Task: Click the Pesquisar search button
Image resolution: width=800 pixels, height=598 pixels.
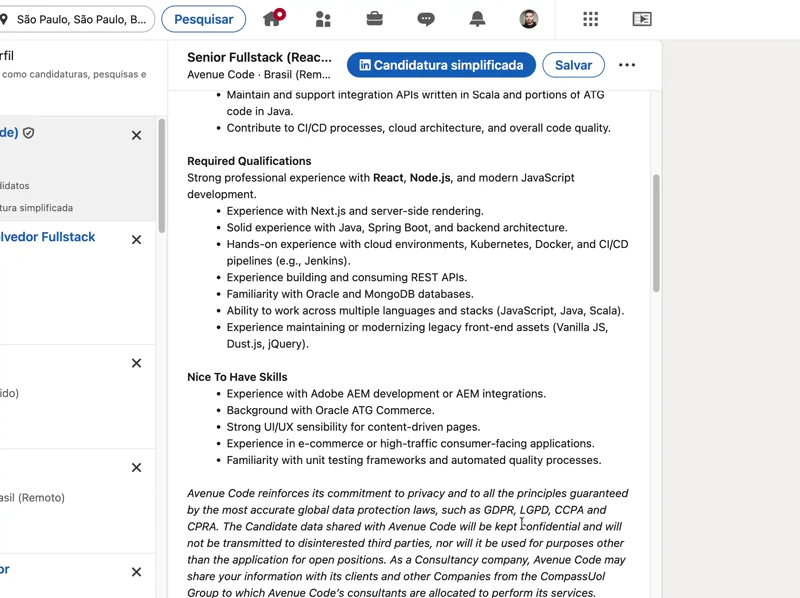Action: click(x=203, y=19)
